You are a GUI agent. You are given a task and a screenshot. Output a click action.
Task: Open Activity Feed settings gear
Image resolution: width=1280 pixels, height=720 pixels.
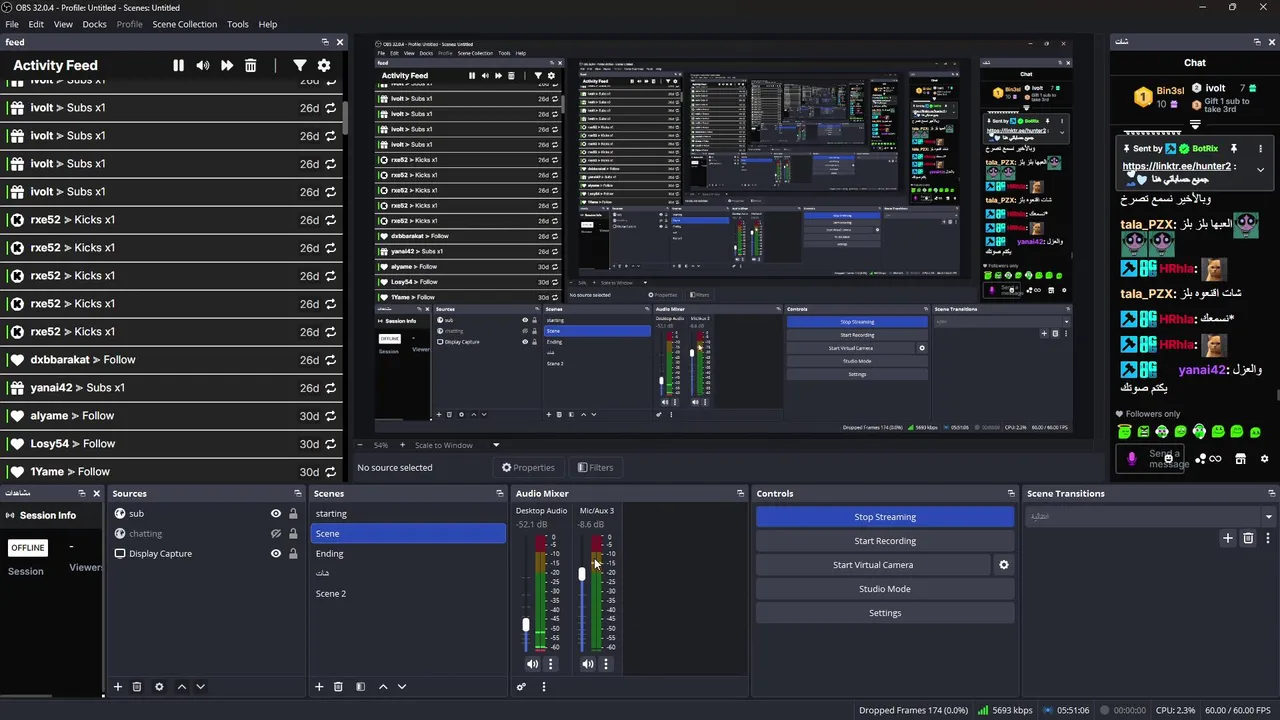pyautogui.click(x=324, y=65)
